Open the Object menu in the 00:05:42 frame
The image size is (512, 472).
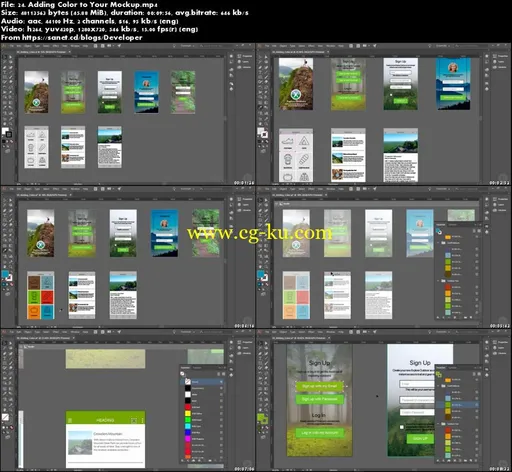[x=283, y=189]
